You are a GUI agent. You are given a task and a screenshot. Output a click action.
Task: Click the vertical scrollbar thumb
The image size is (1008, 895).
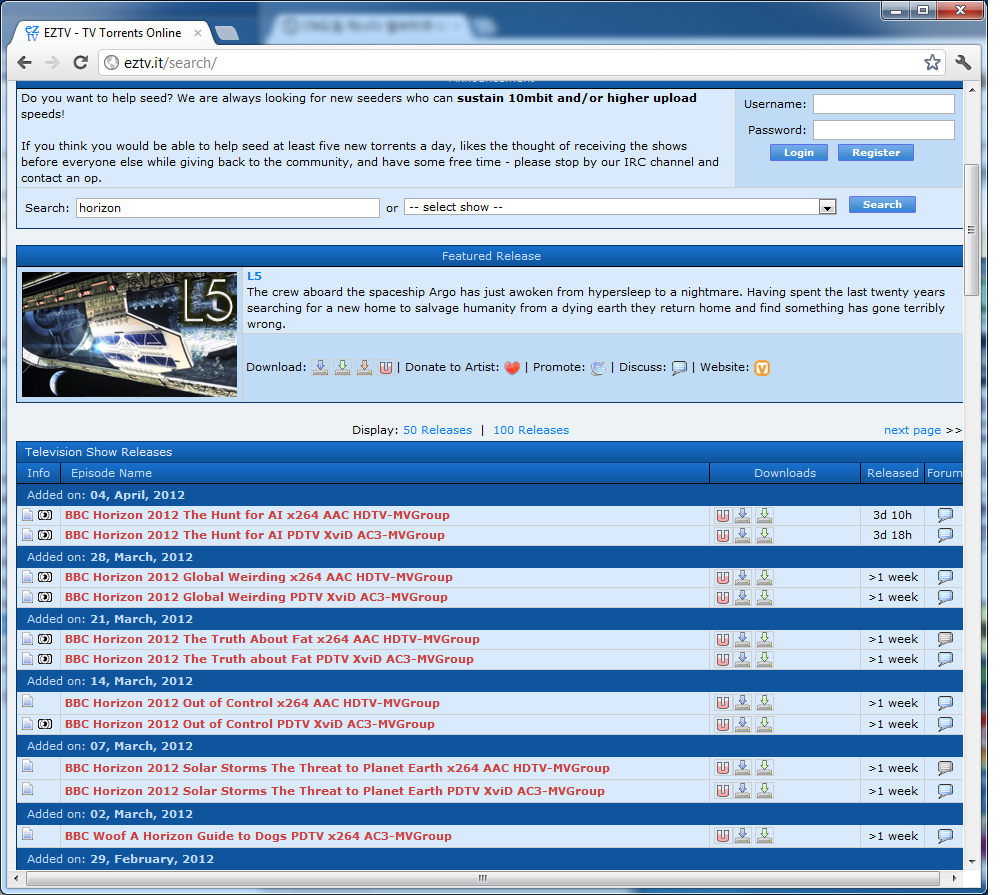click(971, 230)
